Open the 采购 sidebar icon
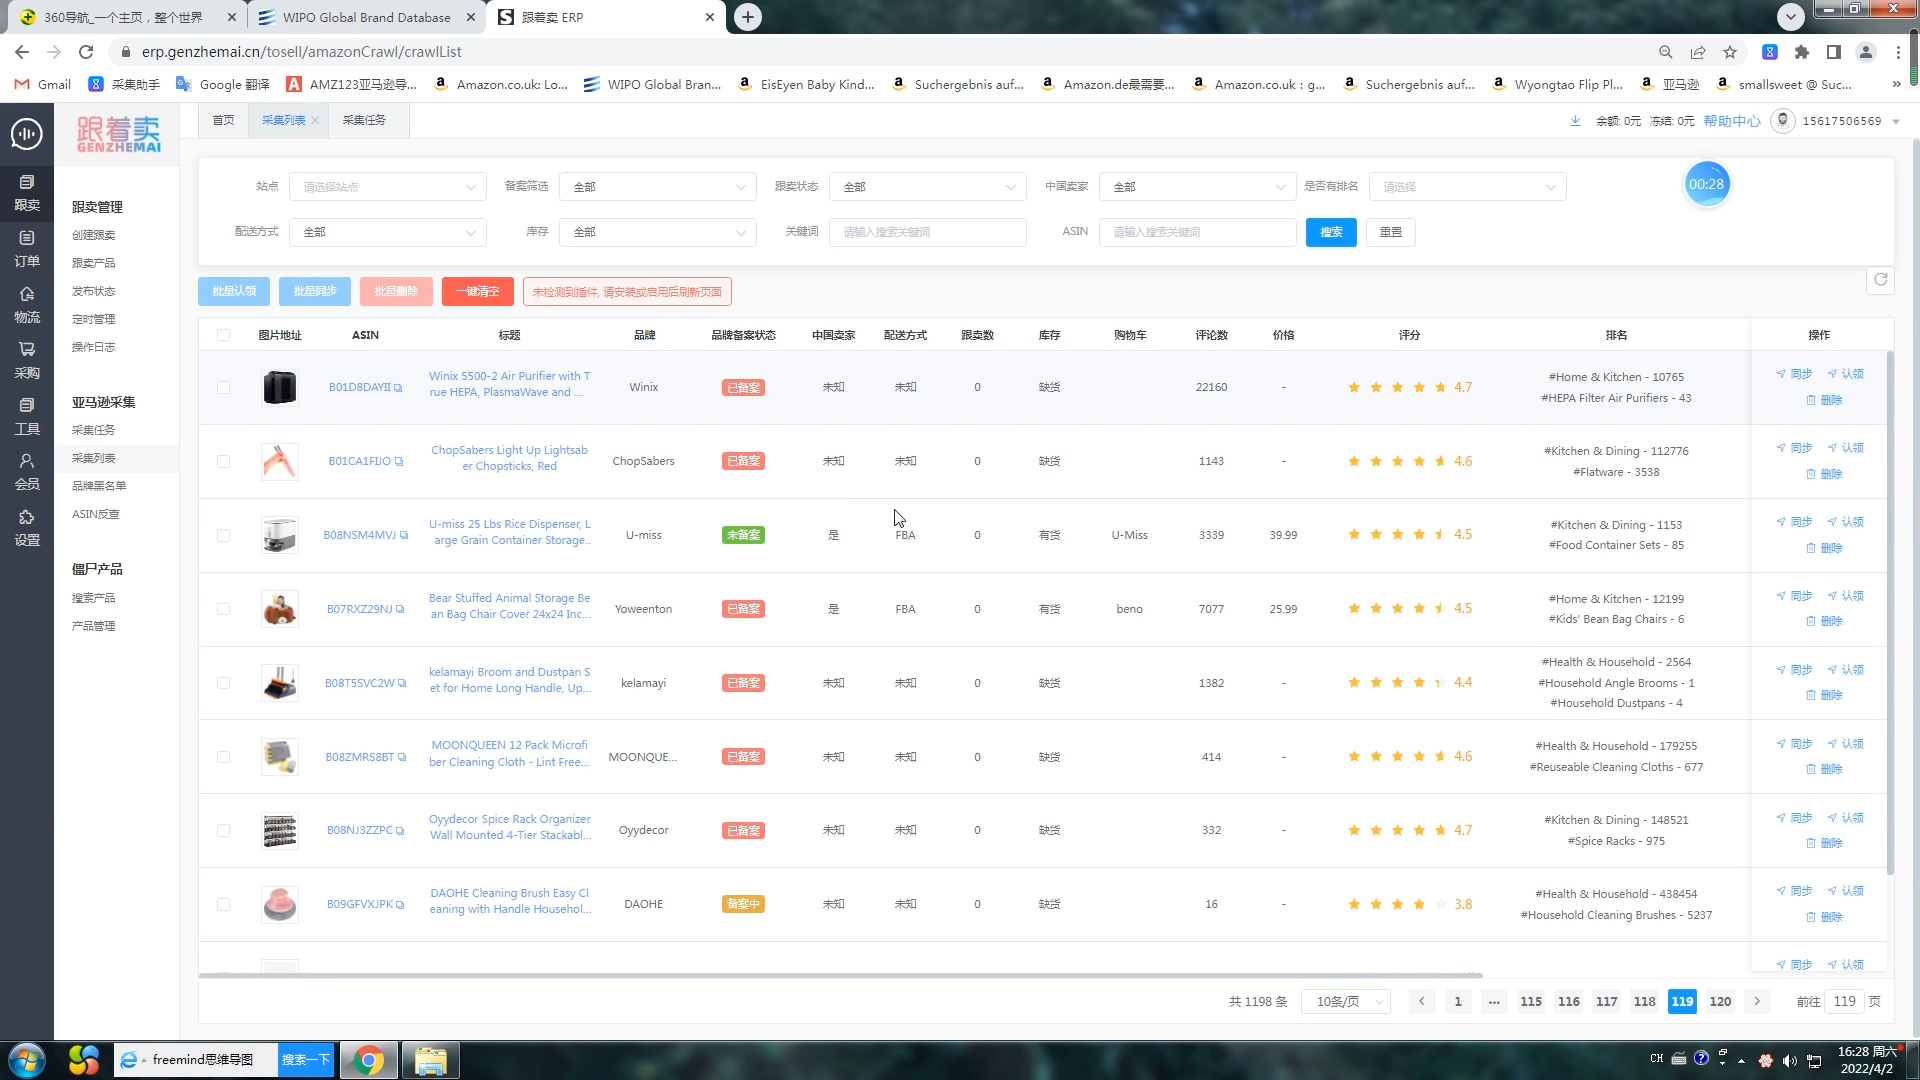Viewport: 1920px width, 1080px height. pyautogui.click(x=27, y=360)
